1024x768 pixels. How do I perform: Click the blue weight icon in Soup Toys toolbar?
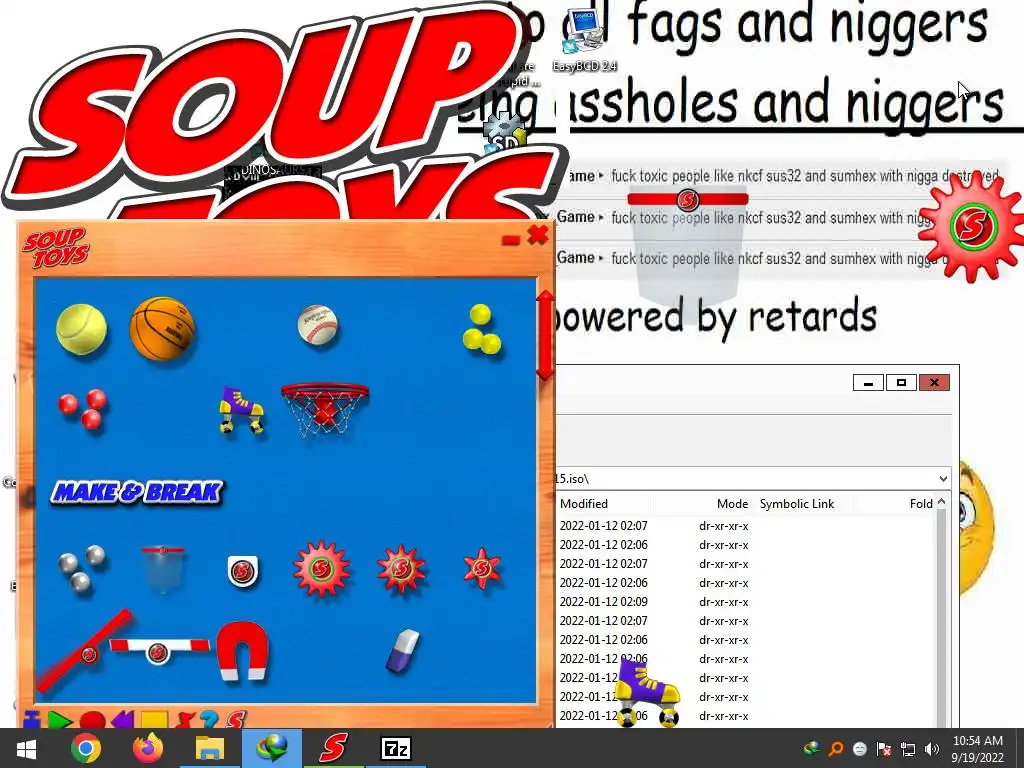31,720
